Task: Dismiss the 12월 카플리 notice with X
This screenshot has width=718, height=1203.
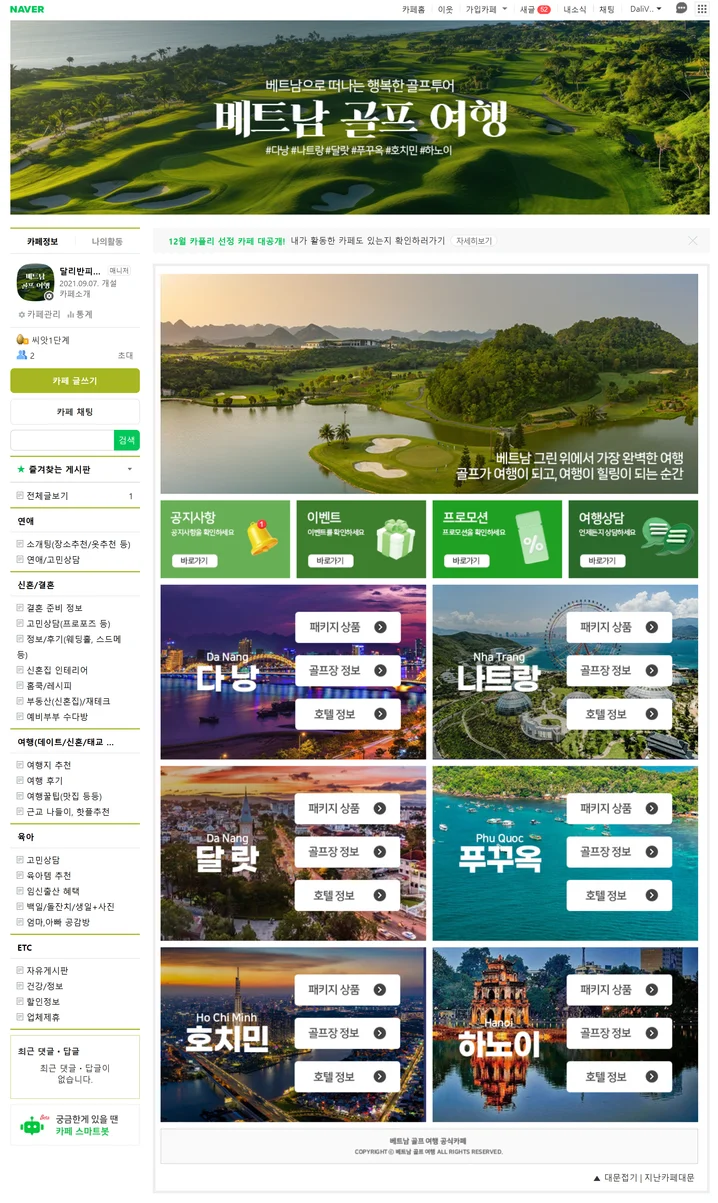Action: 693,241
